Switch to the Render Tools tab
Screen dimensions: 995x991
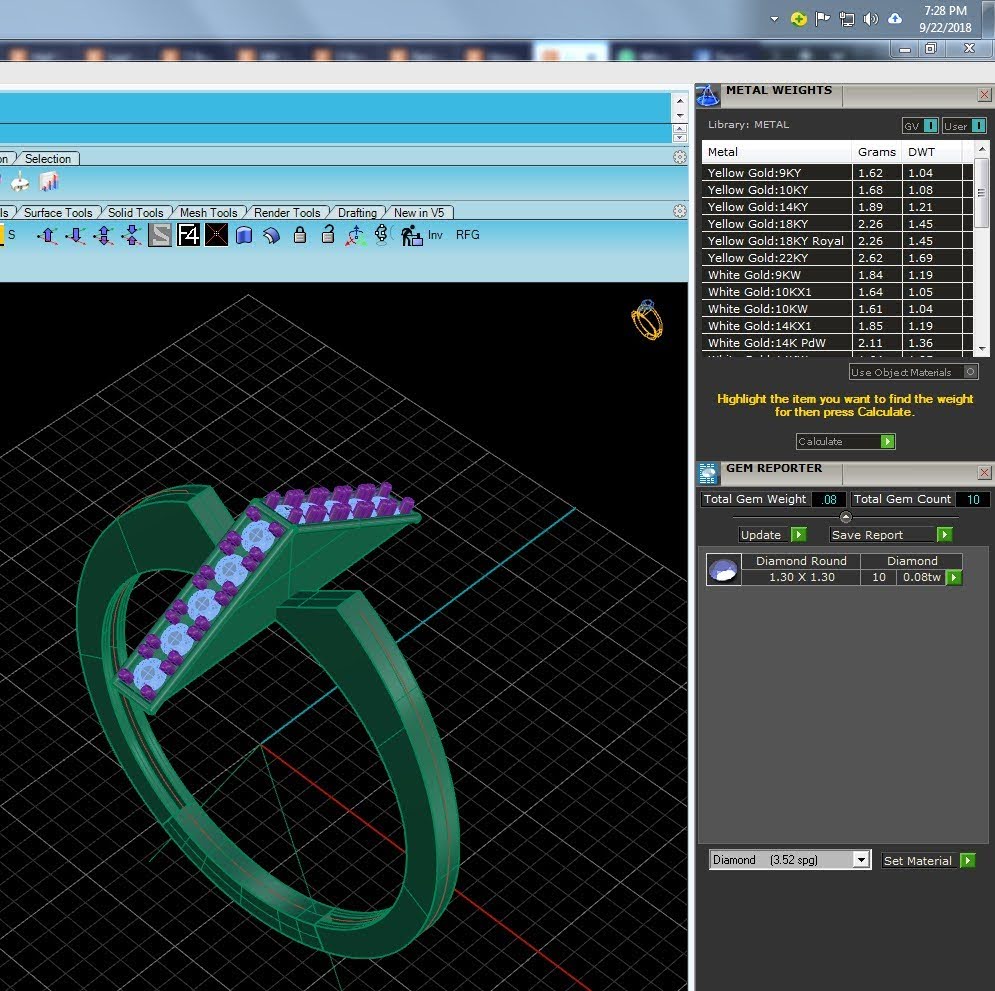pyautogui.click(x=287, y=213)
